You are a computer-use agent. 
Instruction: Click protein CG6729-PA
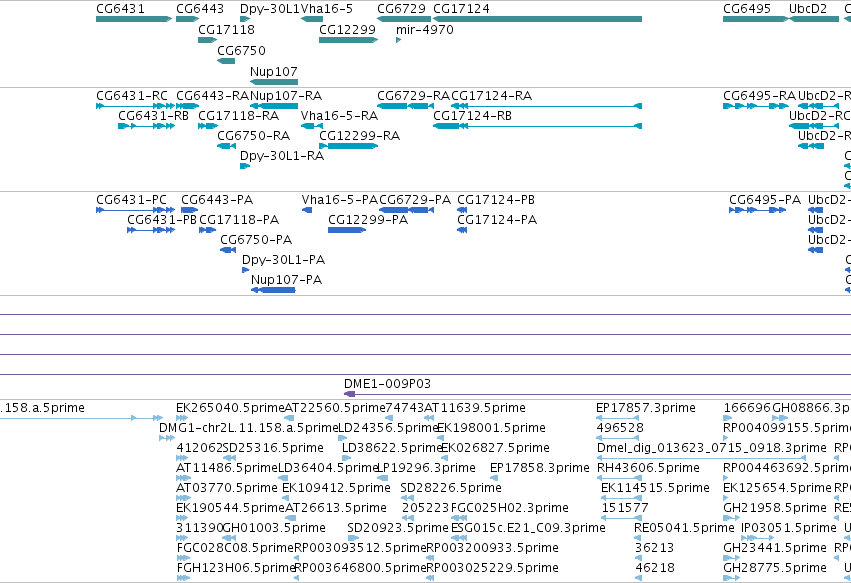pyautogui.click(x=406, y=210)
